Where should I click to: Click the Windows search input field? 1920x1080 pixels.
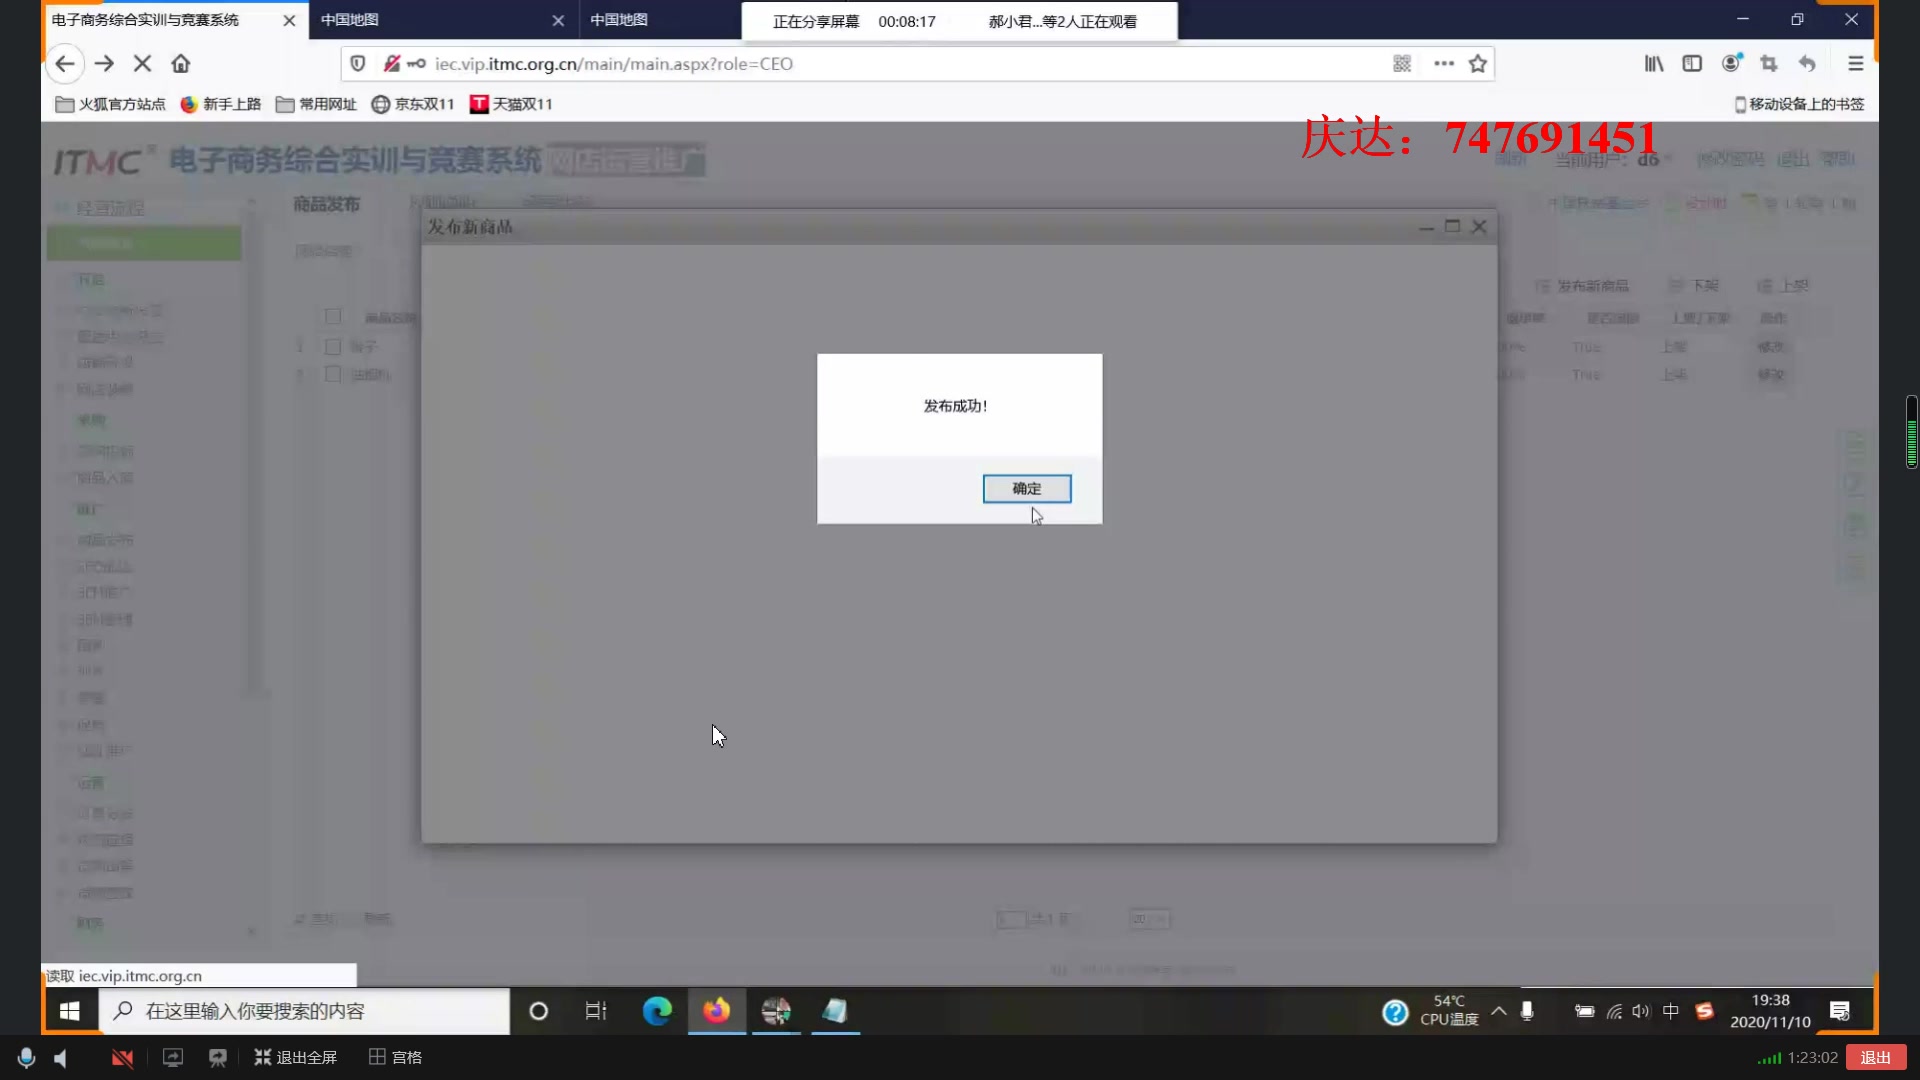pos(300,1011)
